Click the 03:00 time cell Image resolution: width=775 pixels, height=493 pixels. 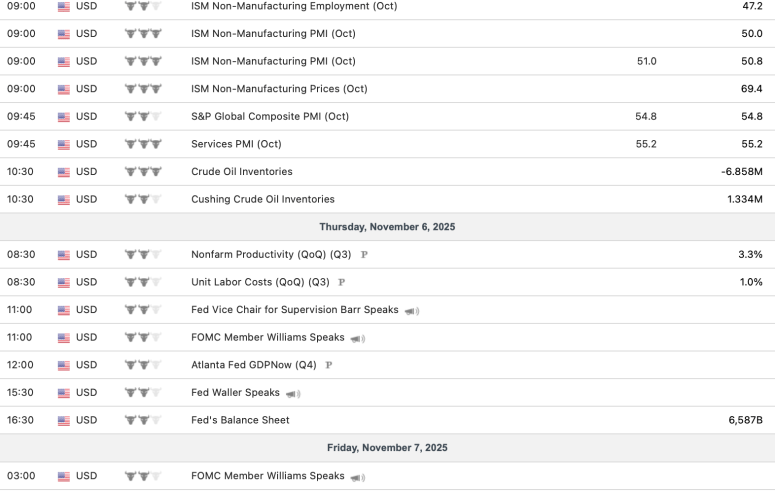(21, 476)
